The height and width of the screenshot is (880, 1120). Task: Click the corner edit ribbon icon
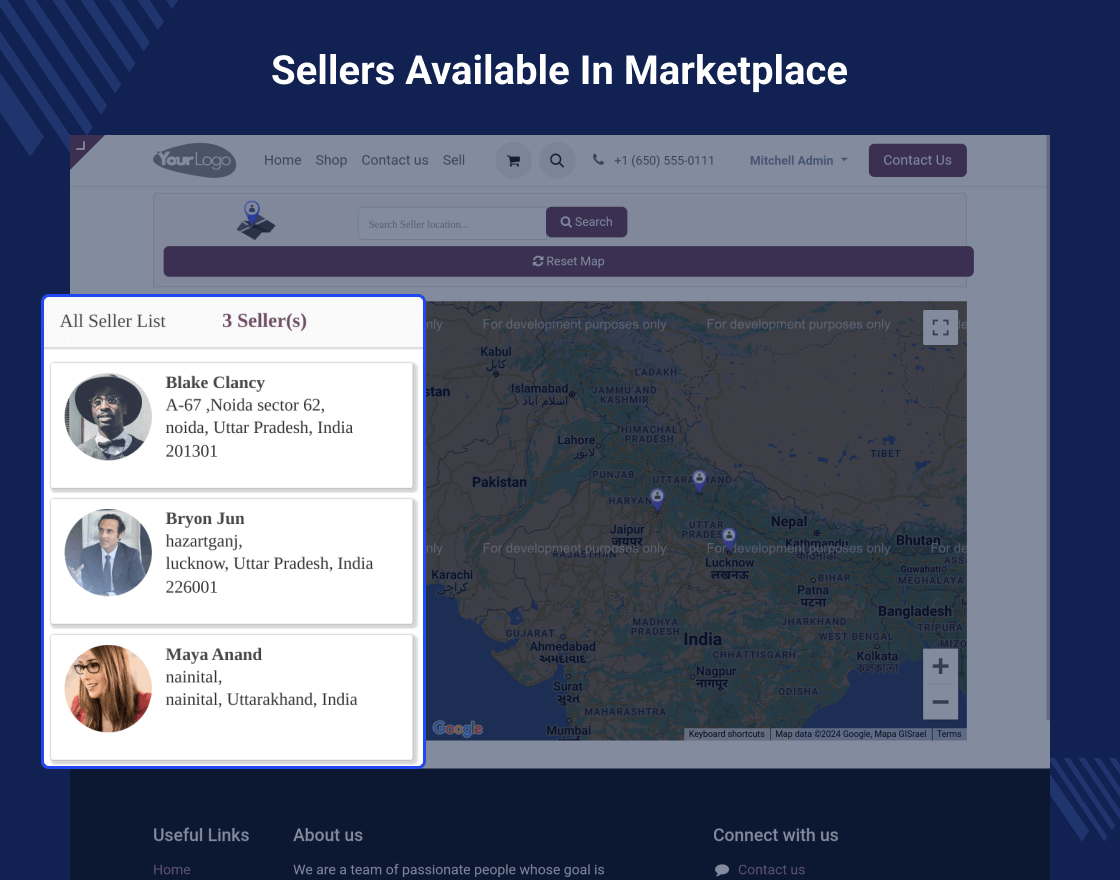pyautogui.click(x=80, y=145)
